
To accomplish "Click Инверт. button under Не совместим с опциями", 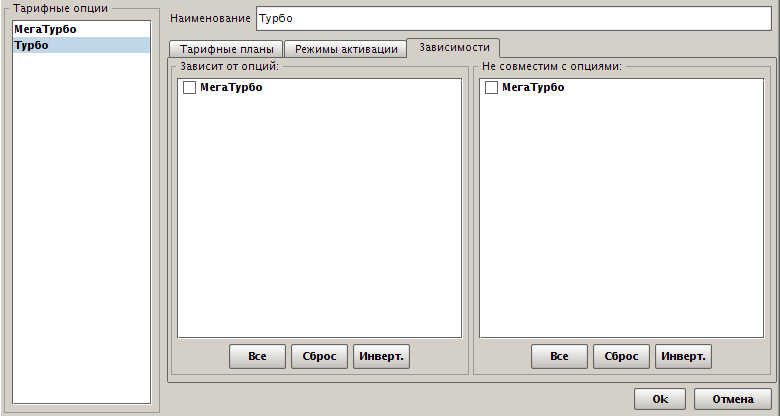I will pyautogui.click(x=683, y=356).
